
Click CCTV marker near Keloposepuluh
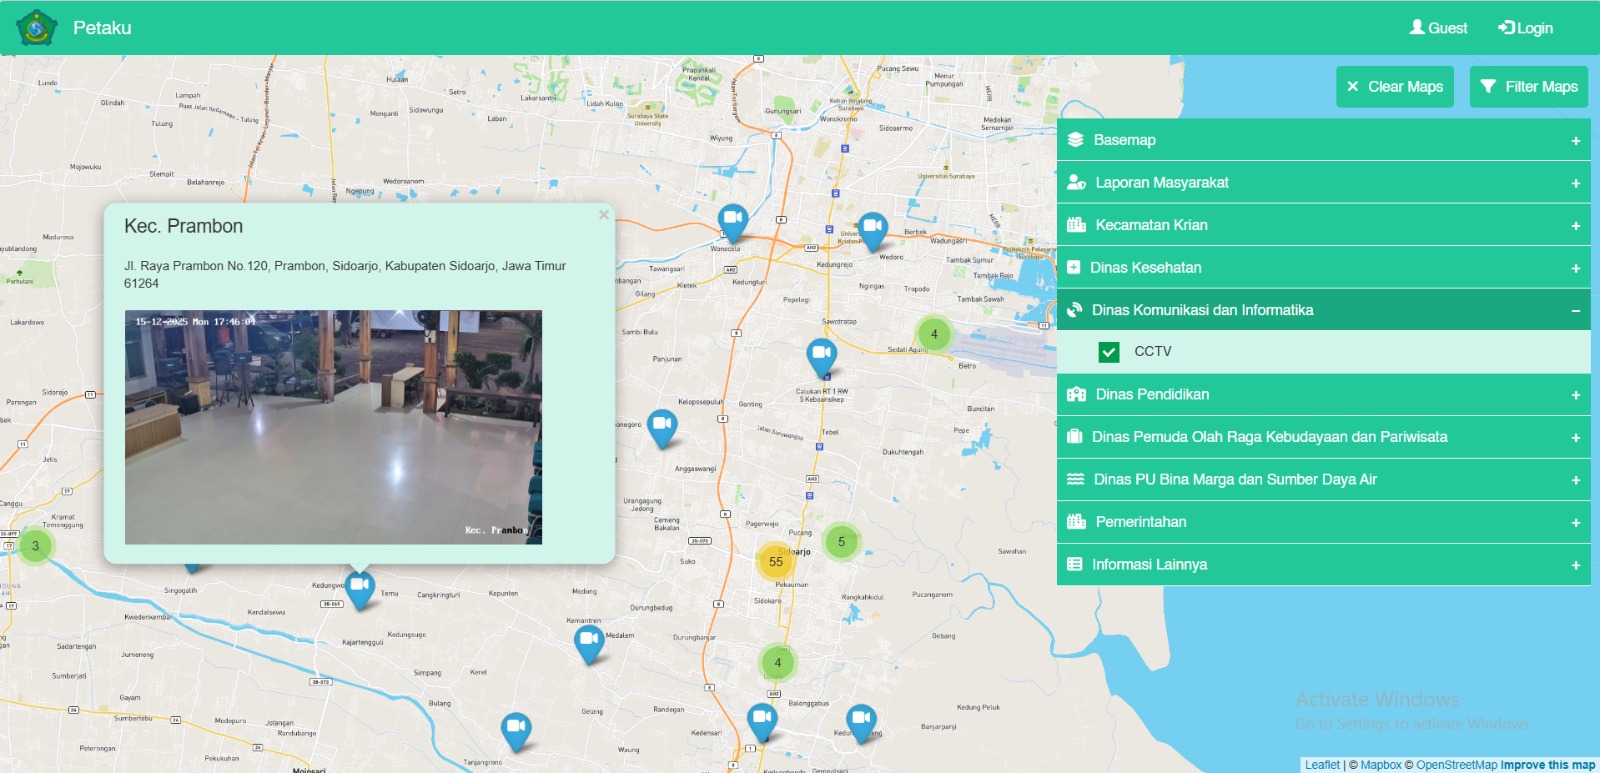(662, 426)
